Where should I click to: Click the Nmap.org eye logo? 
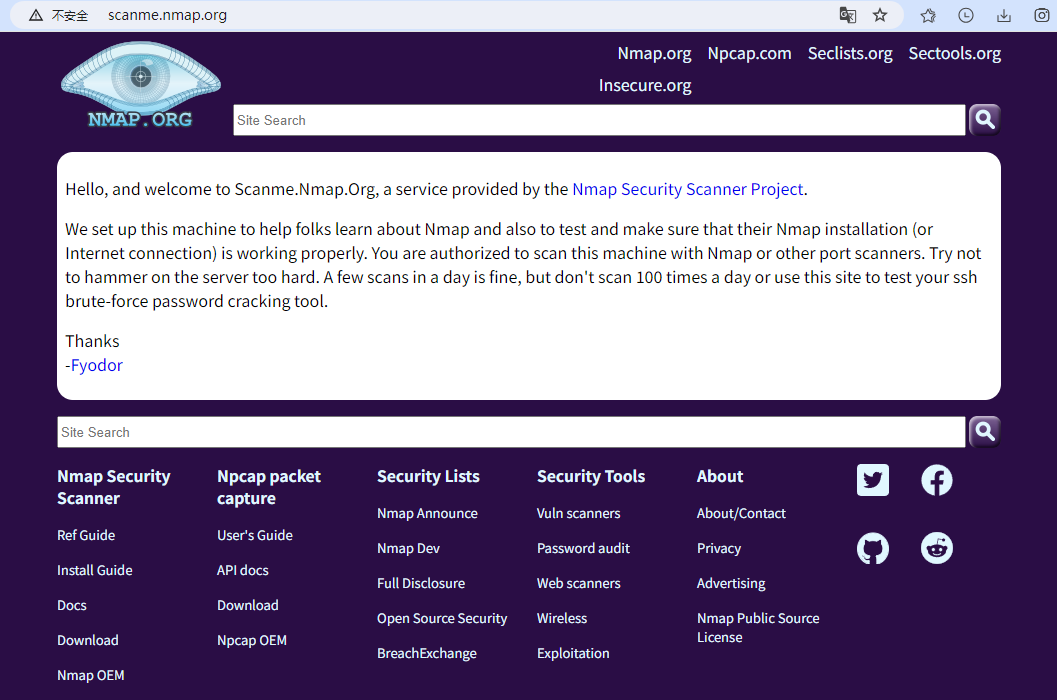tap(140, 86)
